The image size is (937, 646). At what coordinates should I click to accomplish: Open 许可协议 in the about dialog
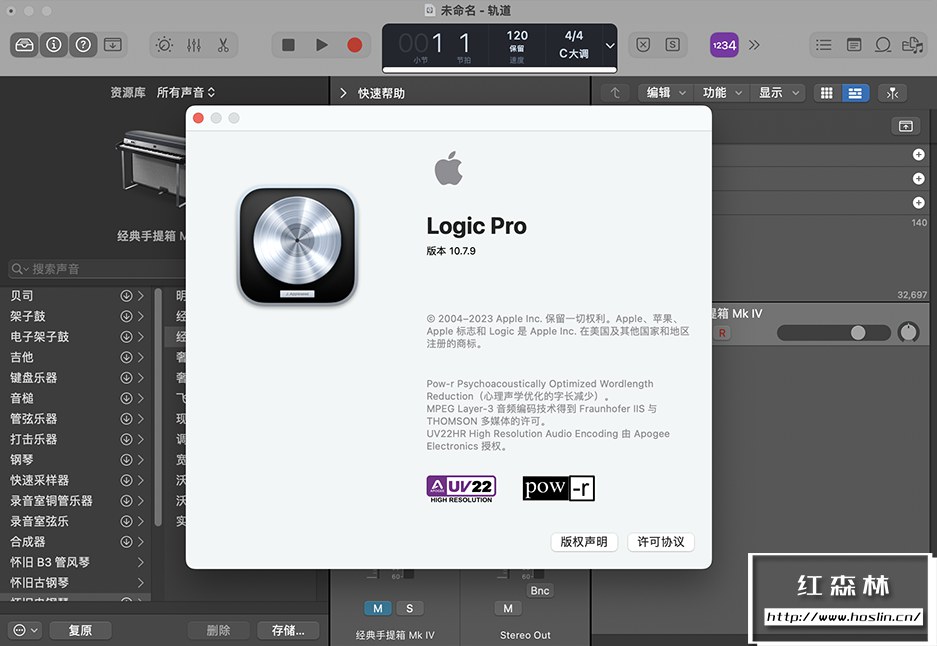coord(660,542)
